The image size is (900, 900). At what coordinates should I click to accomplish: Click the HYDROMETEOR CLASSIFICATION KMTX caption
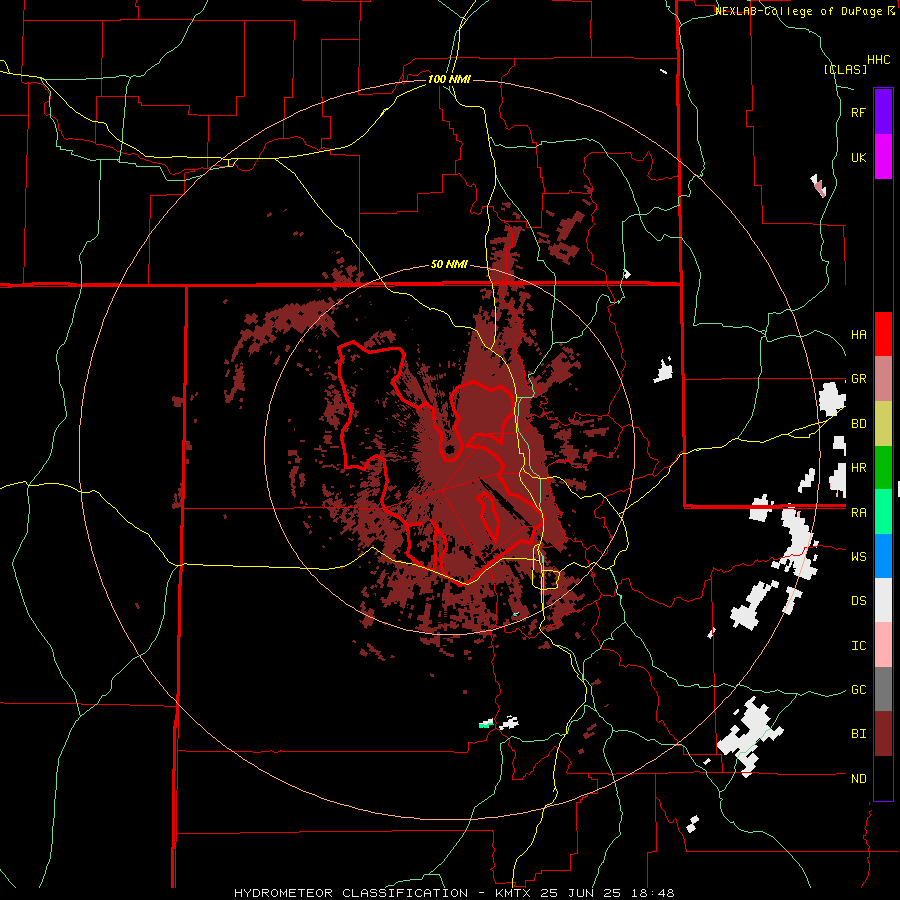[454, 893]
